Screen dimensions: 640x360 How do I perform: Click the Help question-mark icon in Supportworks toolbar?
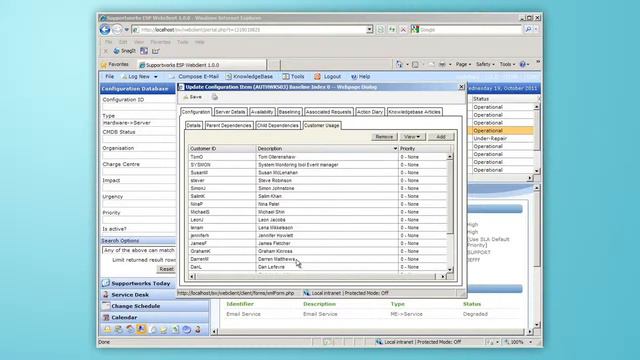pos(354,76)
